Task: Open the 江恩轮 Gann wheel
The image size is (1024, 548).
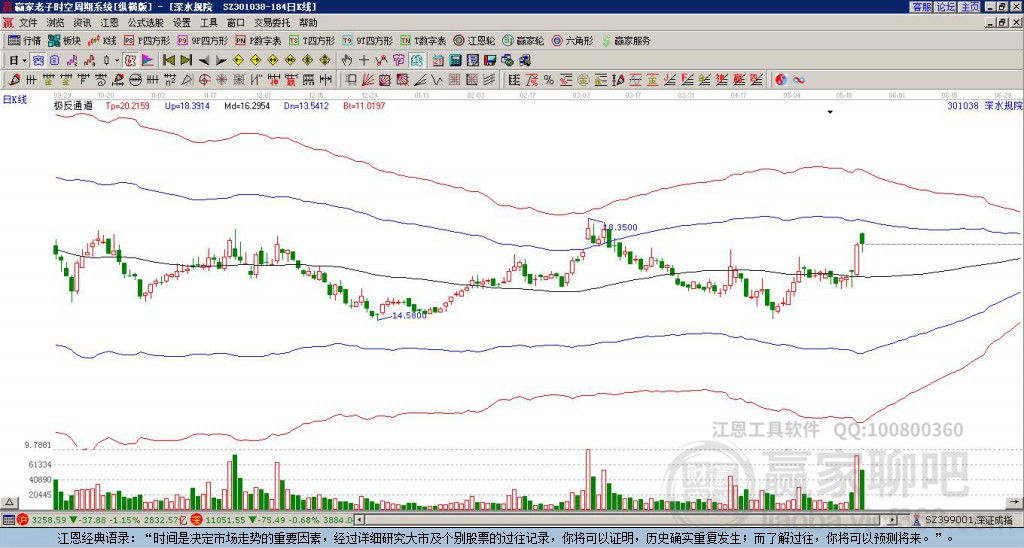Action: pyautogui.click(x=474, y=40)
